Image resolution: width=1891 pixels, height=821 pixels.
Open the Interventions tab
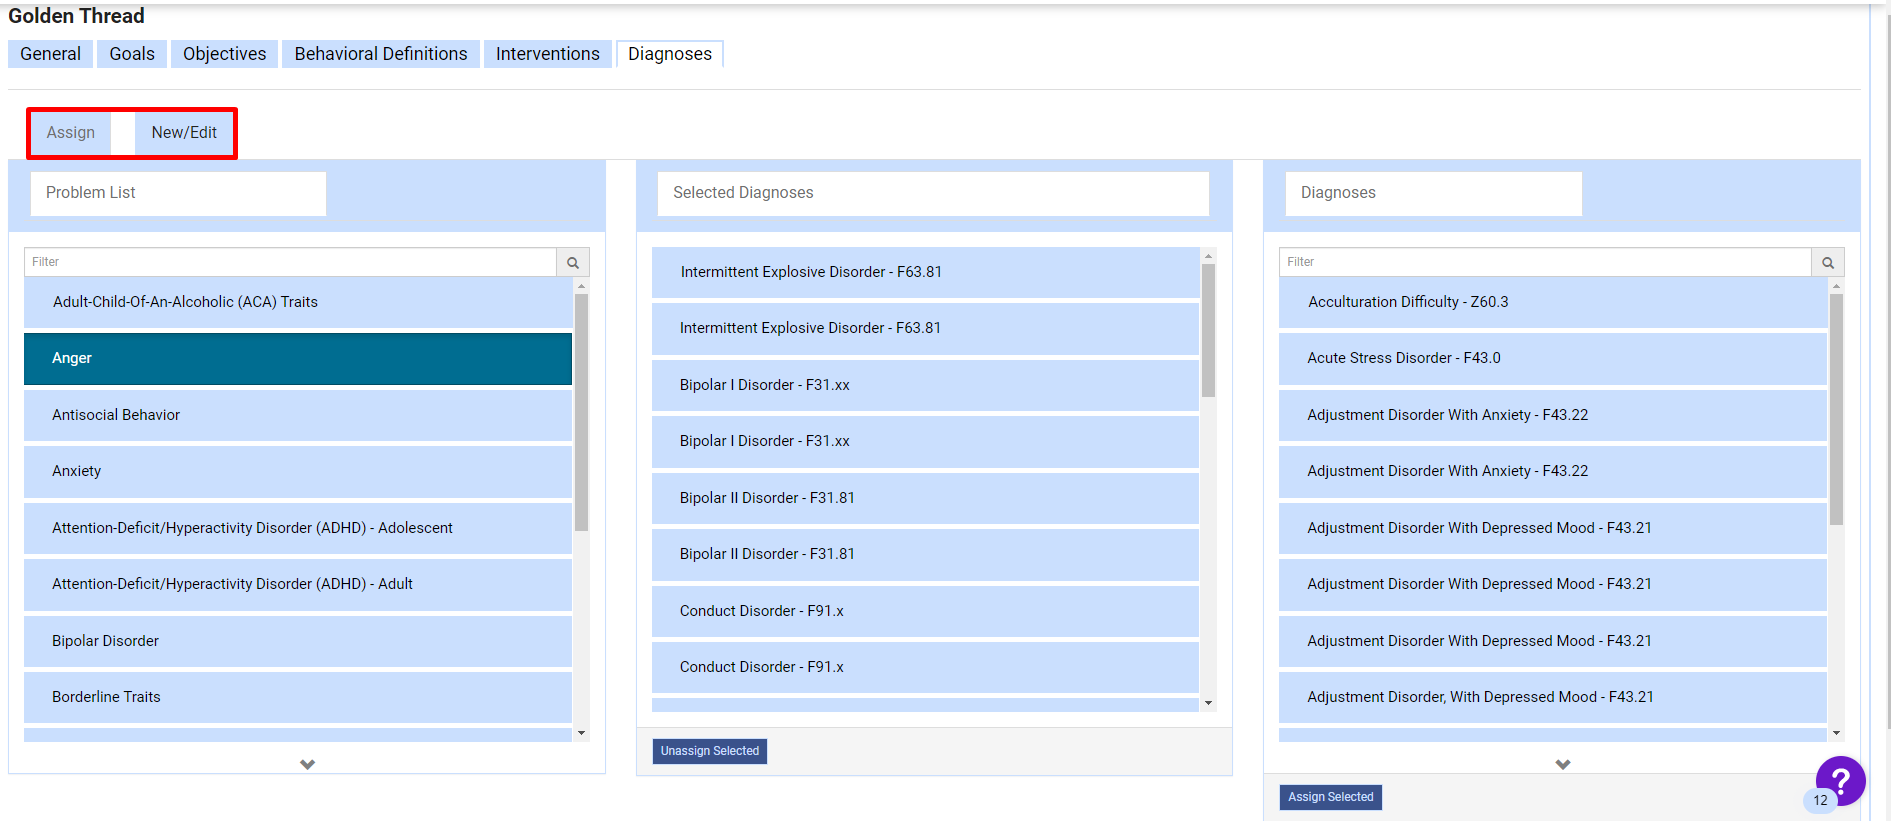tap(547, 54)
